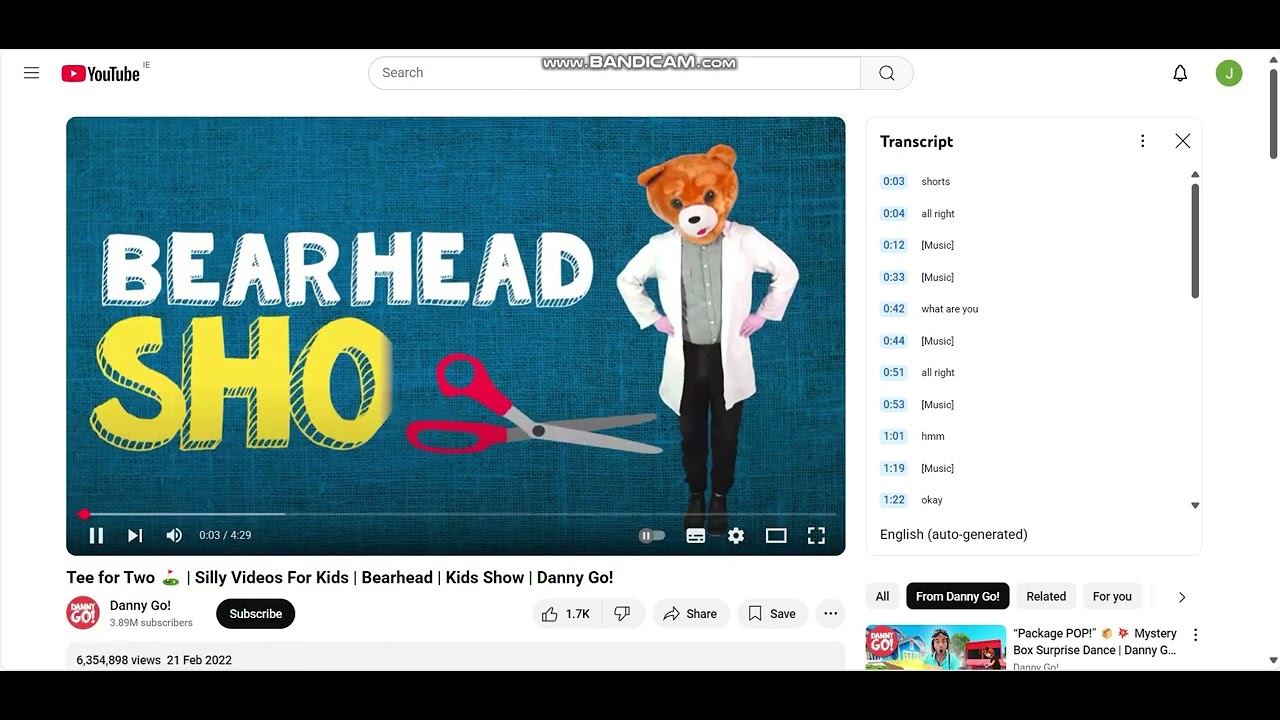Jump to 1:01 hmm transcript line
Image resolution: width=1280 pixels, height=720 pixels.
coord(1030,436)
